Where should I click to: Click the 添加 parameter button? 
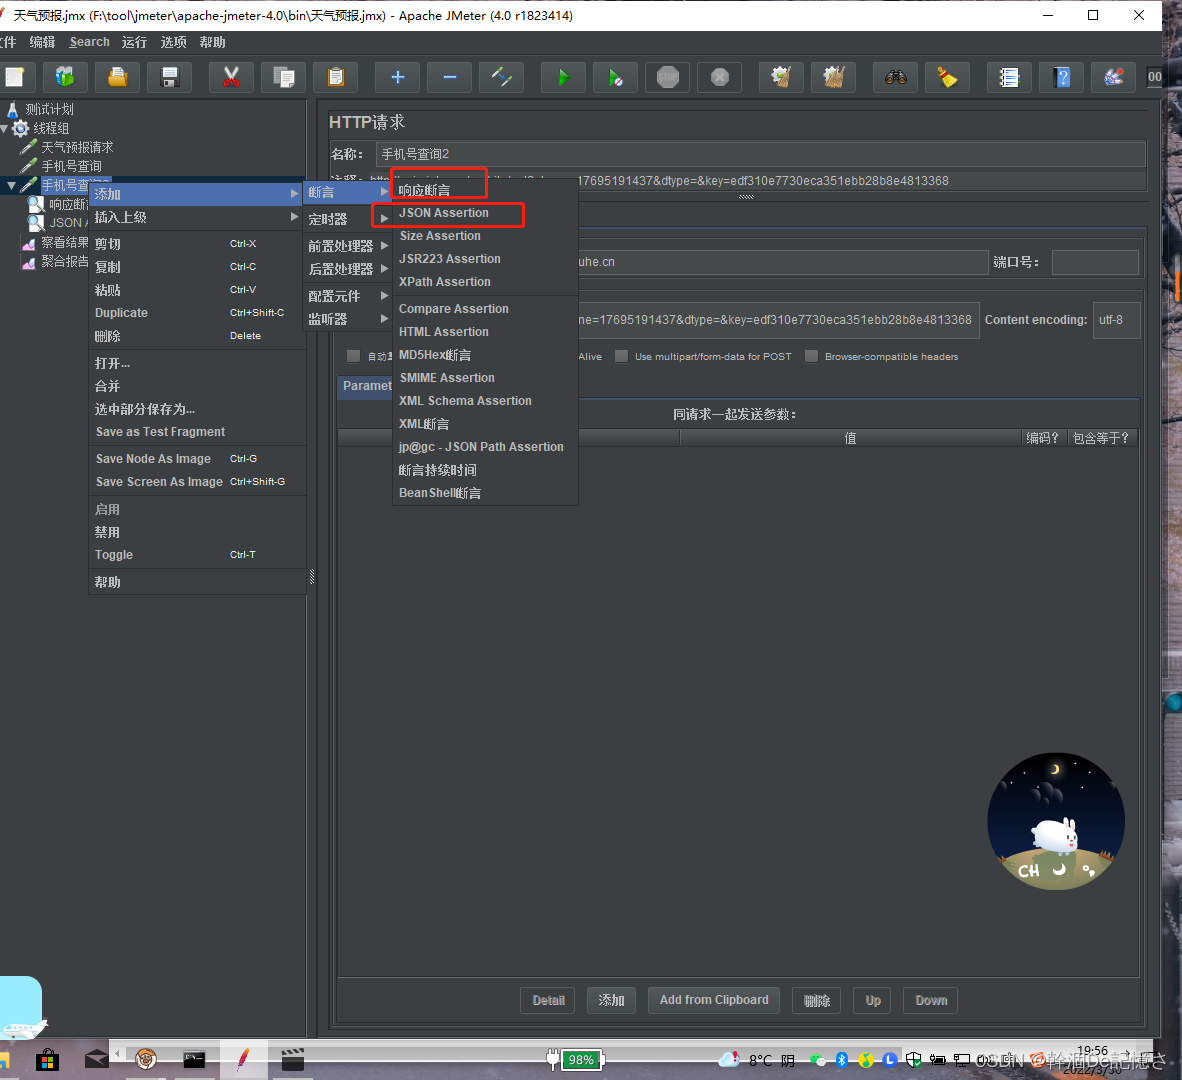(x=611, y=1000)
